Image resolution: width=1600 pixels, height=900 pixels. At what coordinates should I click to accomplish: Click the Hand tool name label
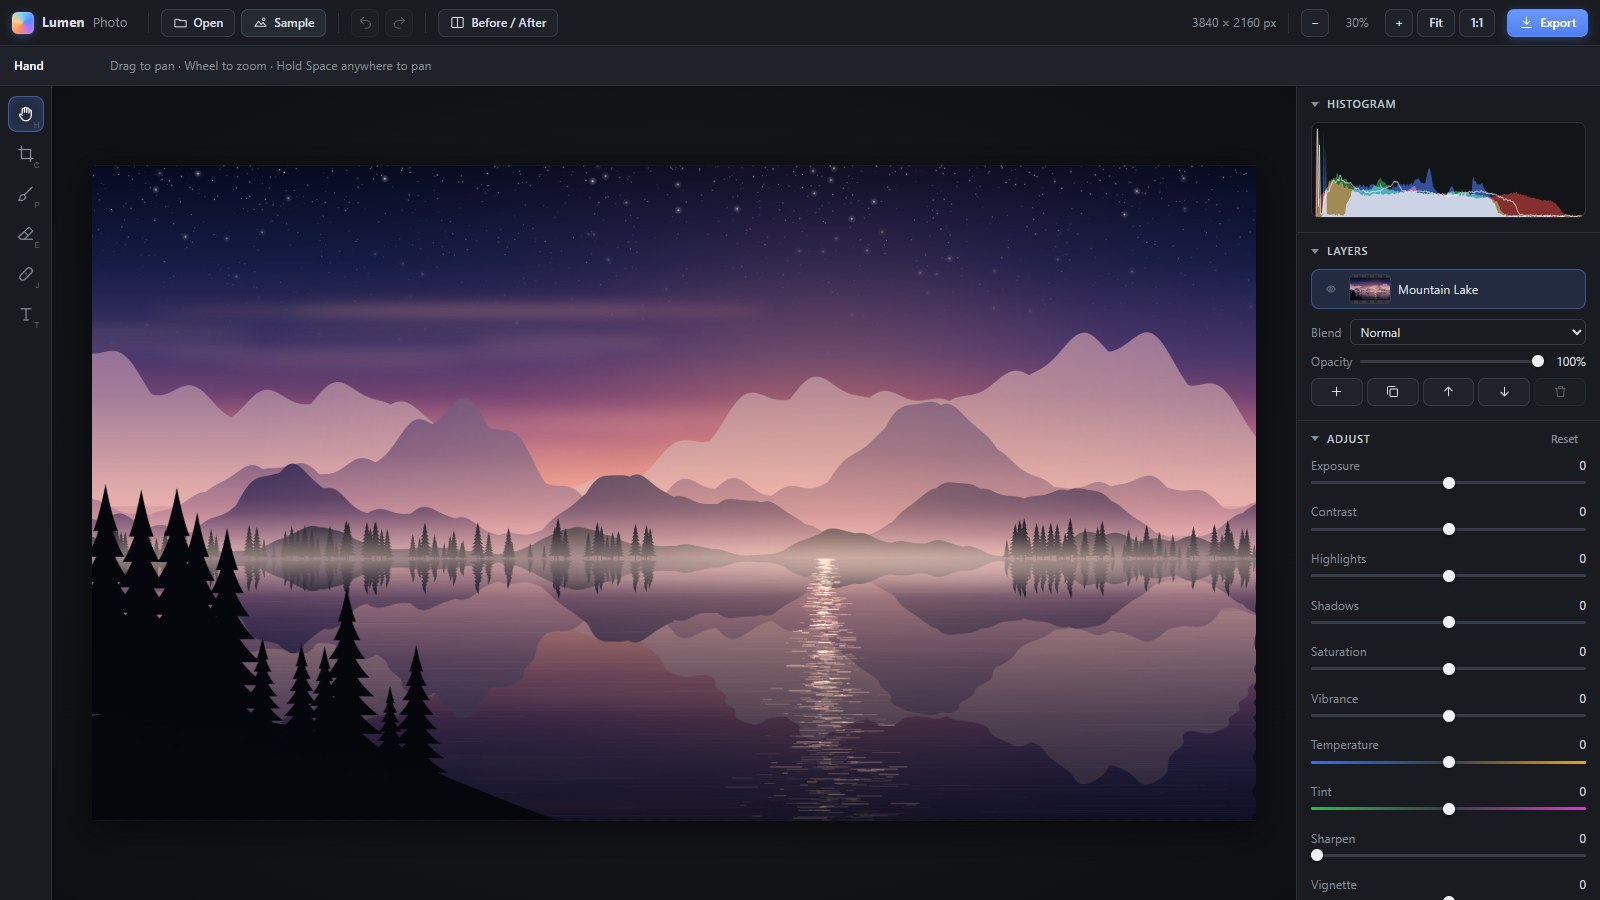29,66
